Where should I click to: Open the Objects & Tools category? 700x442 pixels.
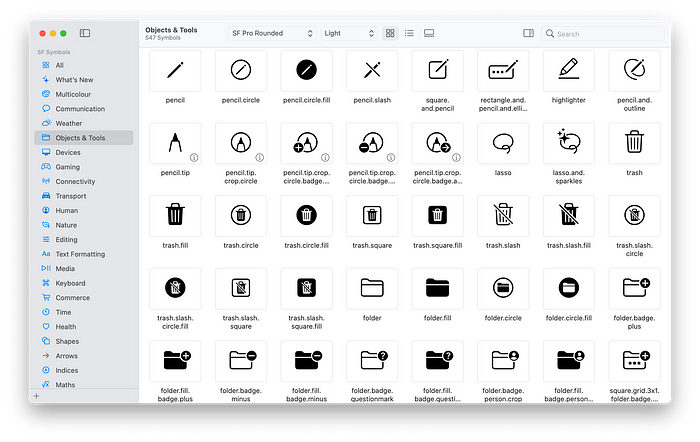(x=84, y=138)
